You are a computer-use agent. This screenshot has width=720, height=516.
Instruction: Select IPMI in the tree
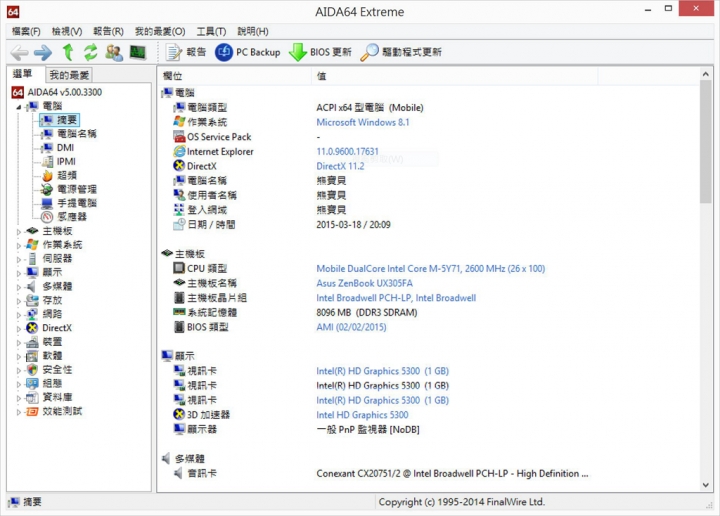point(58,162)
